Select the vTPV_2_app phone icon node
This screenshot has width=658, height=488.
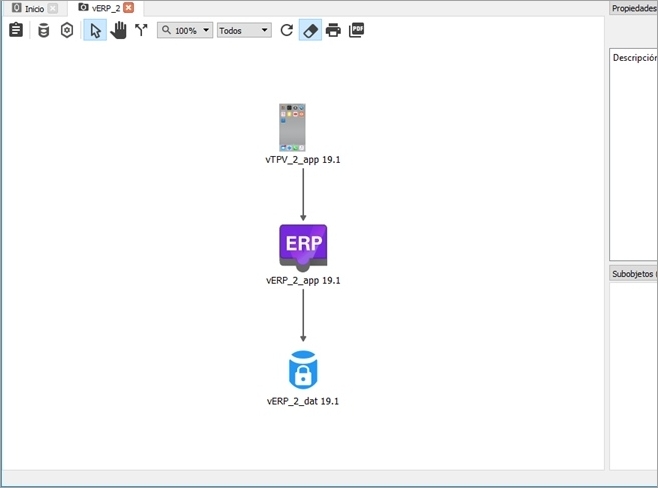(292, 127)
